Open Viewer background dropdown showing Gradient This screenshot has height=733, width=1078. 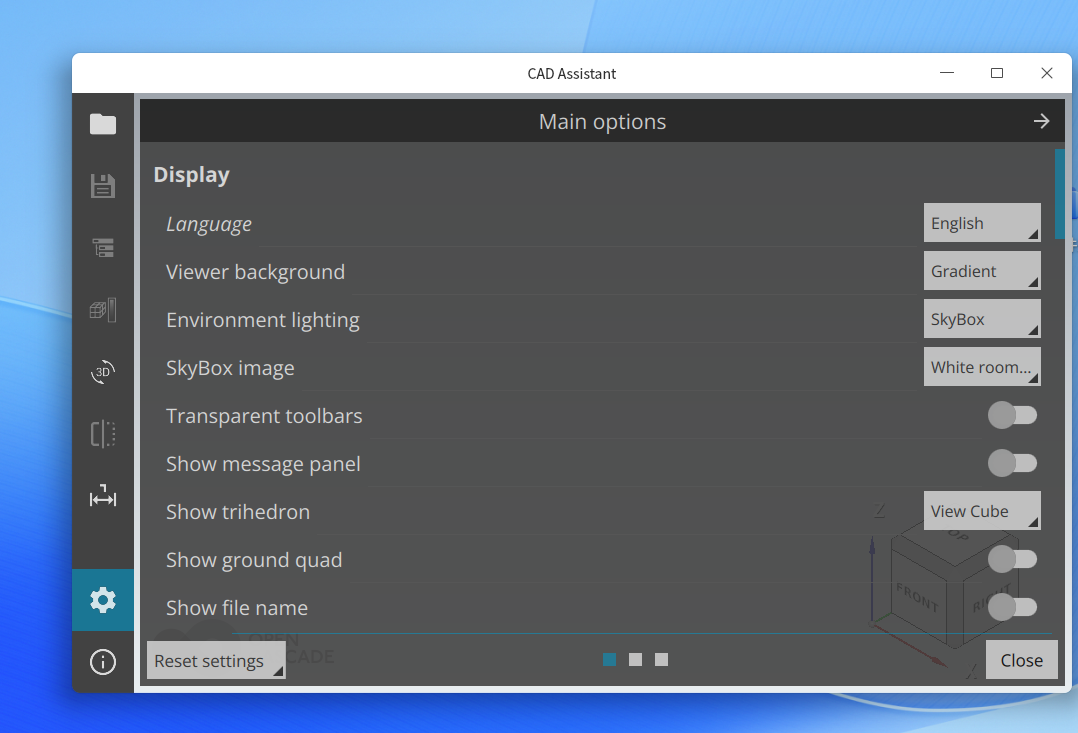tap(982, 271)
